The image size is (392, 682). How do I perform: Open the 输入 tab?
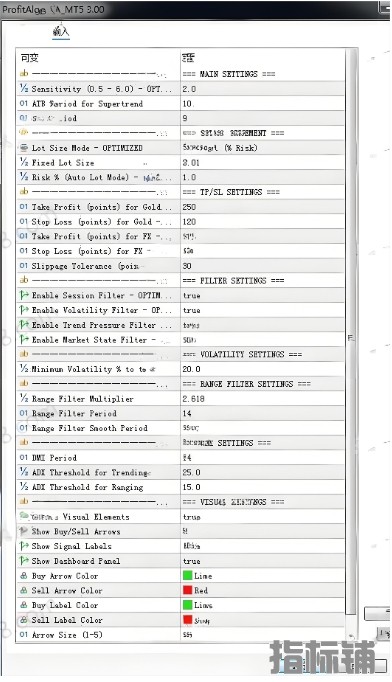(60, 32)
